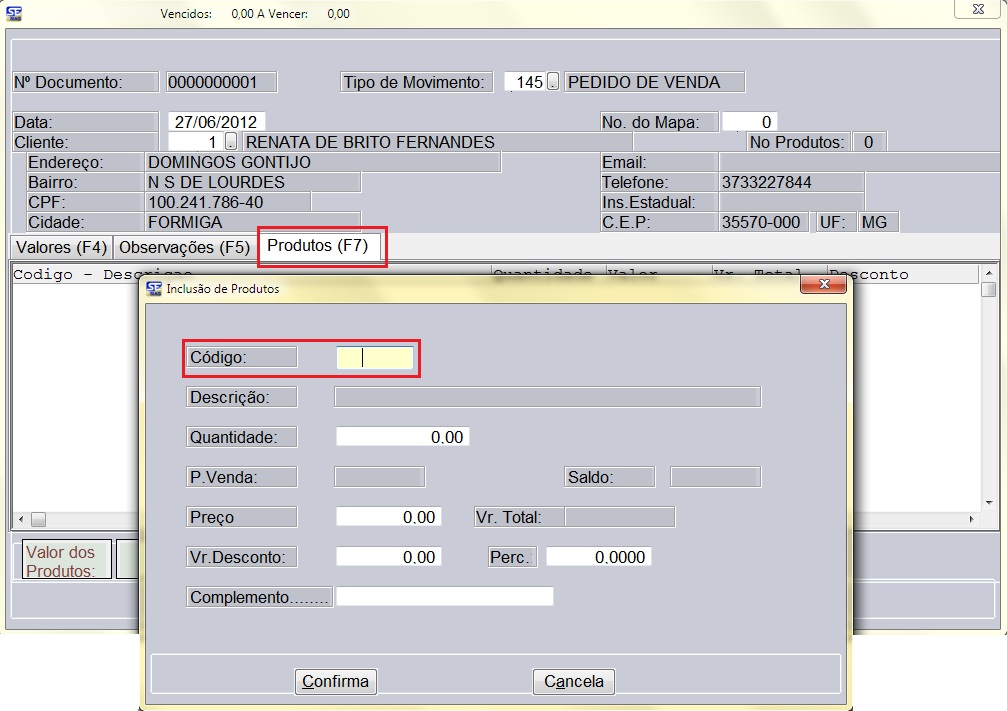The height and width of the screenshot is (711, 1007).
Task: Click the Inclusão de Produtos dialog icon
Action: tap(153, 289)
